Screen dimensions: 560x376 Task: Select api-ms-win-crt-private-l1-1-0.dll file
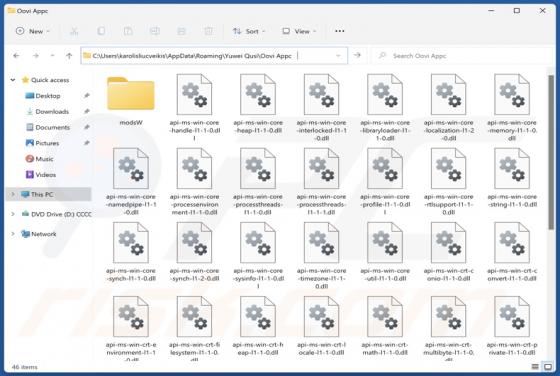click(x=512, y=326)
